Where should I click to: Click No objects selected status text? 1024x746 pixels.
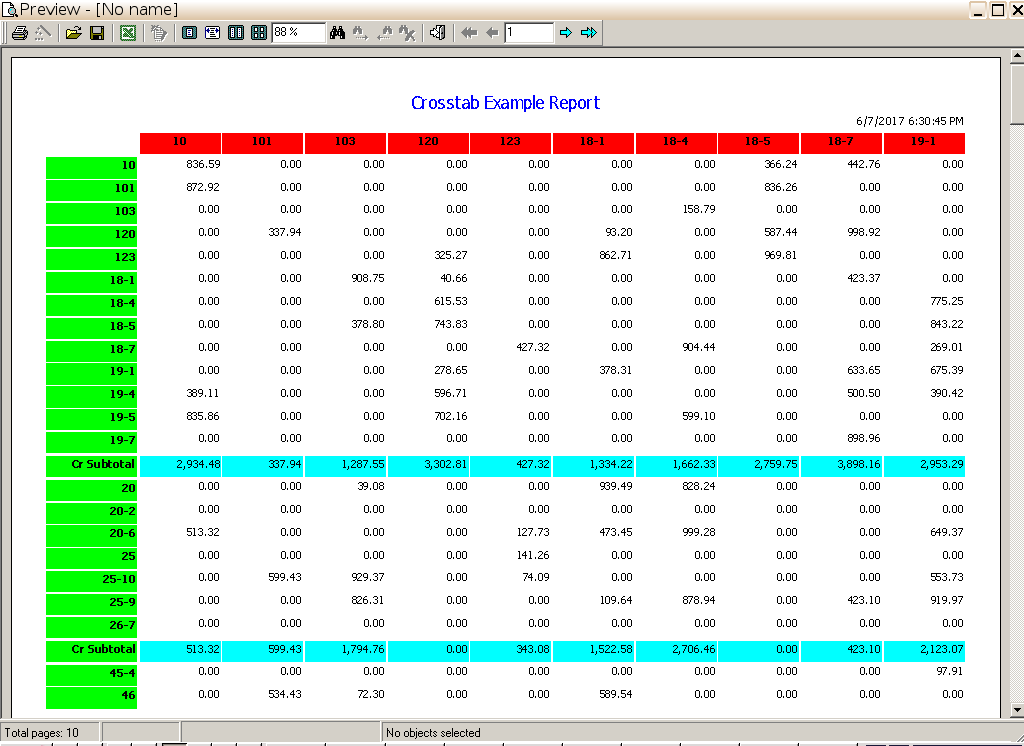pos(433,734)
